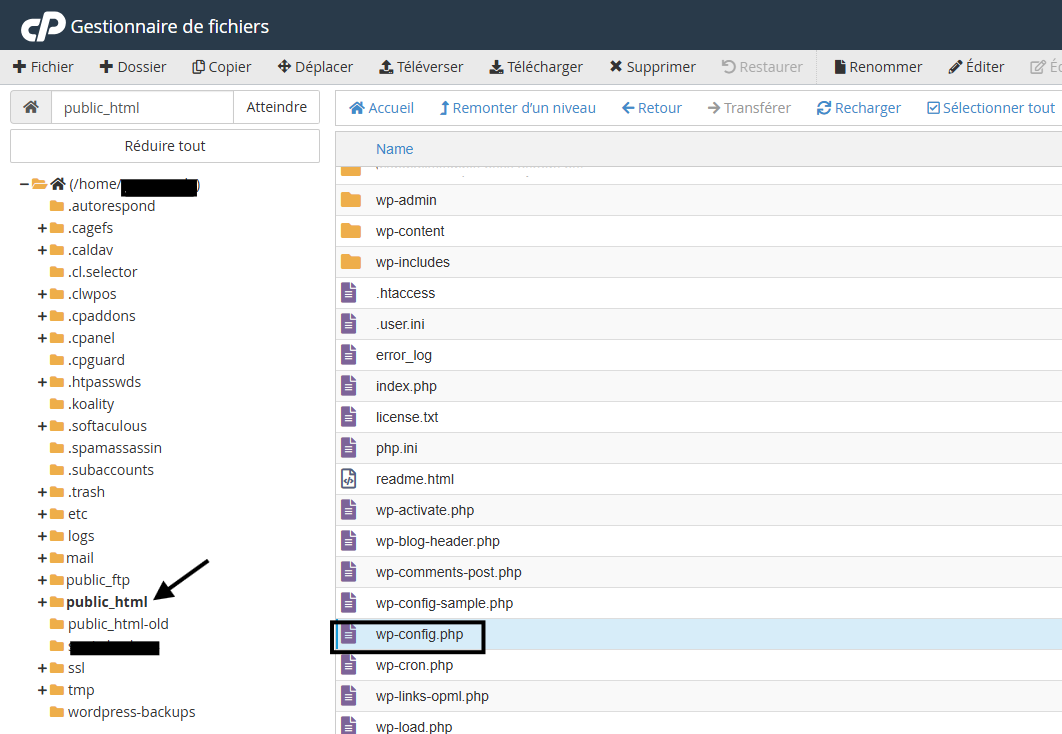1062x734 pixels.
Task: Click the Réduire tout button
Action: point(165,146)
